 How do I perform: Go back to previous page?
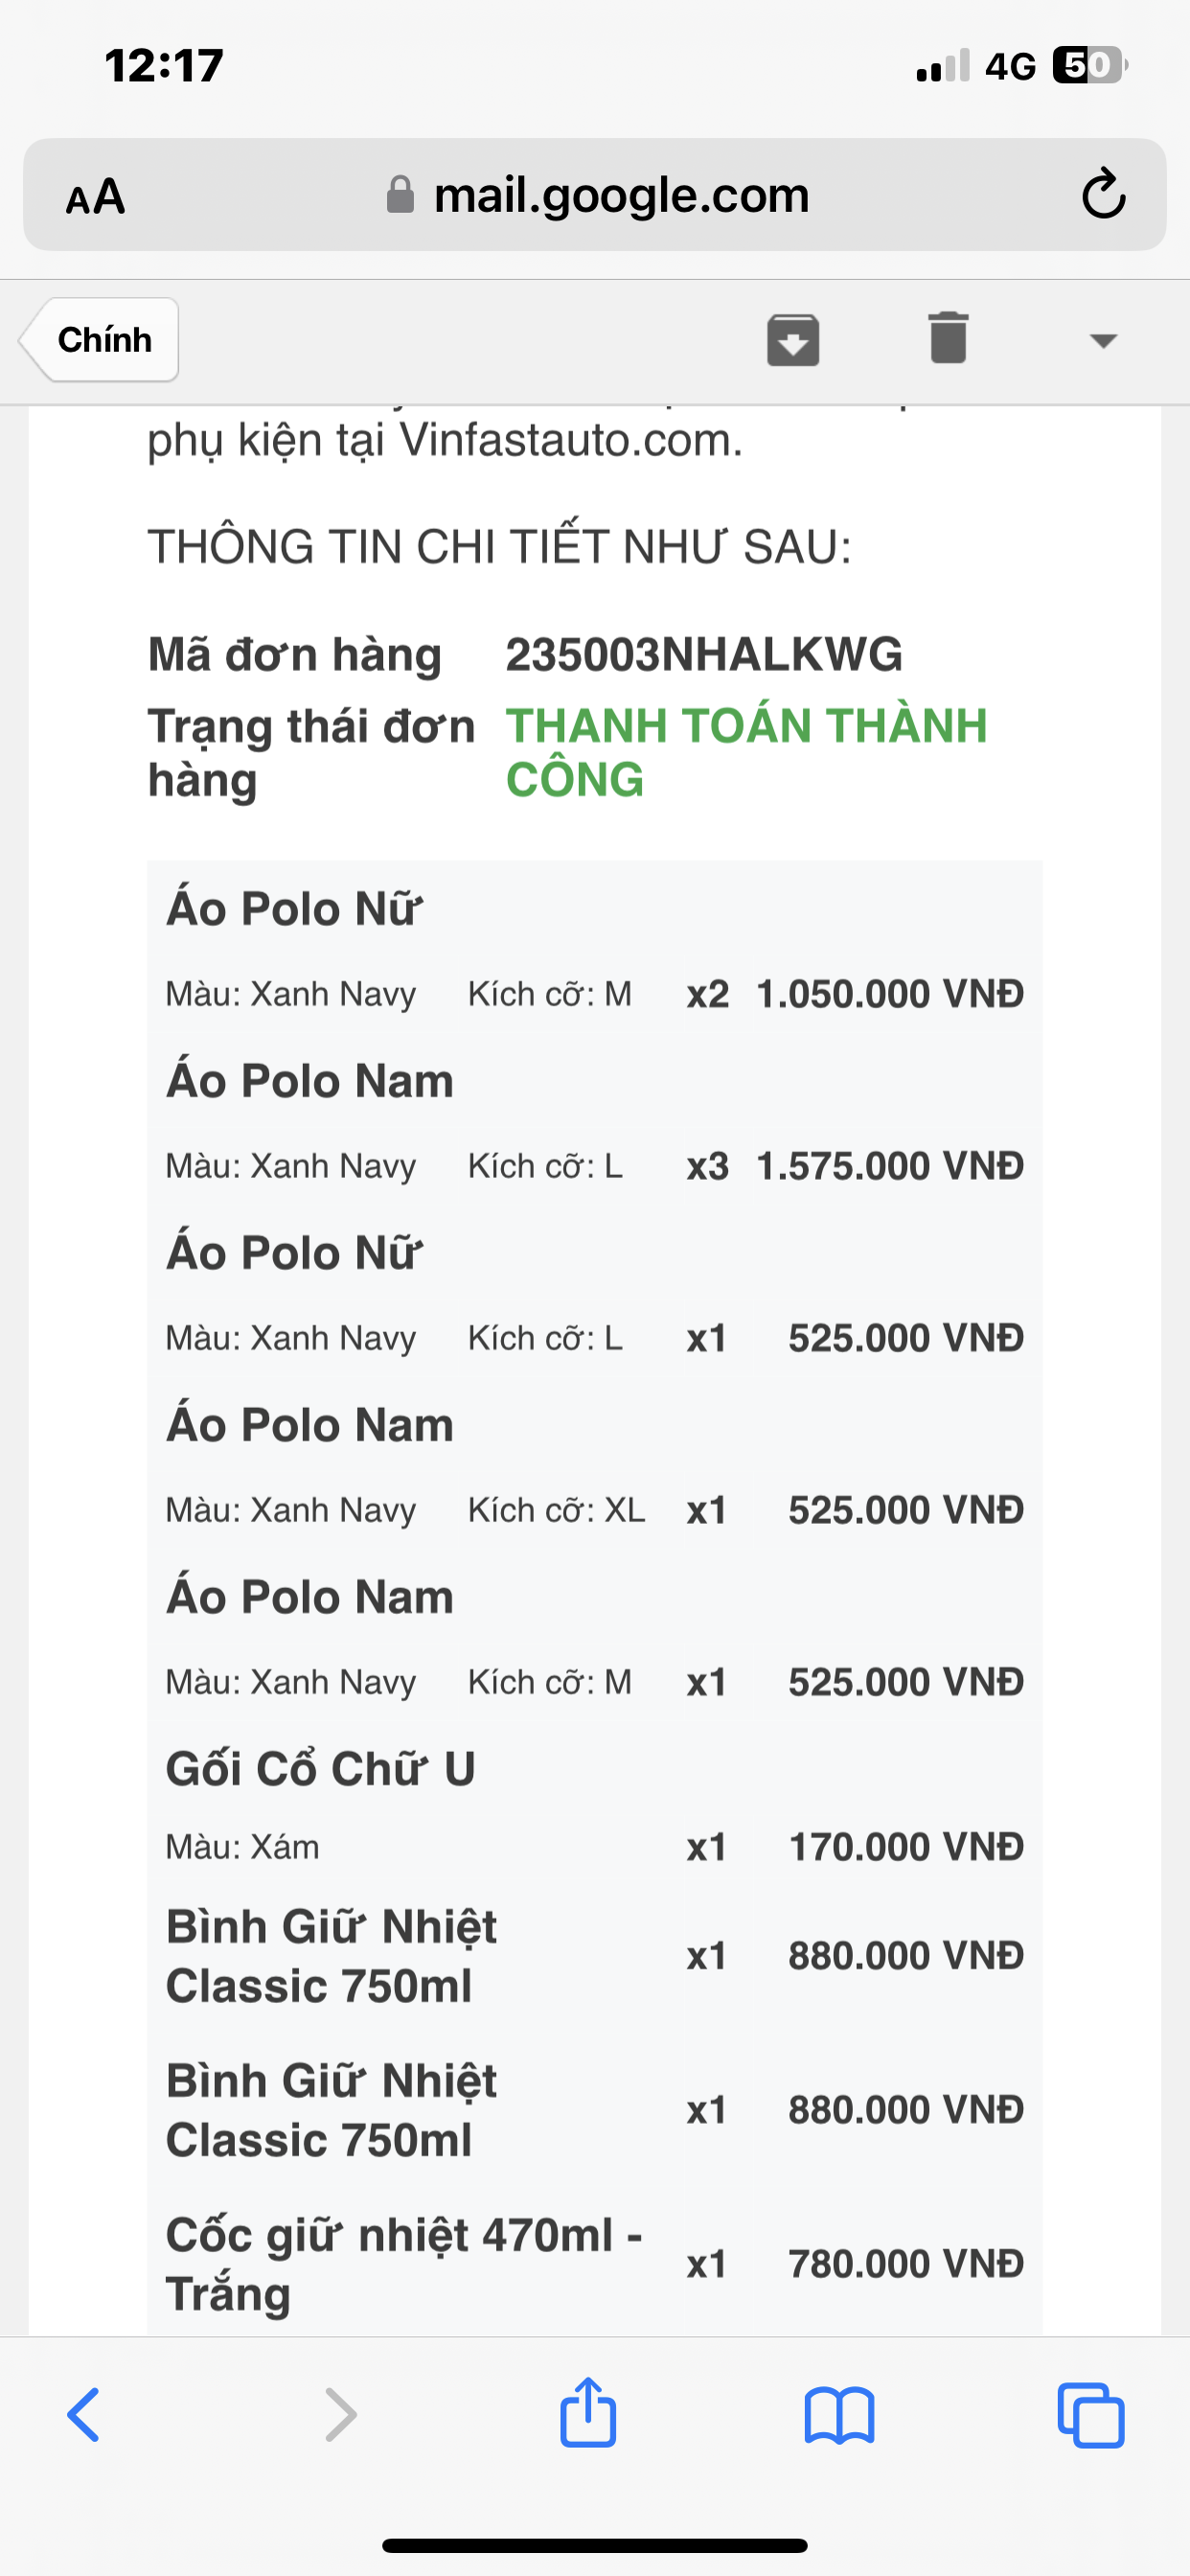click(x=84, y=2415)
